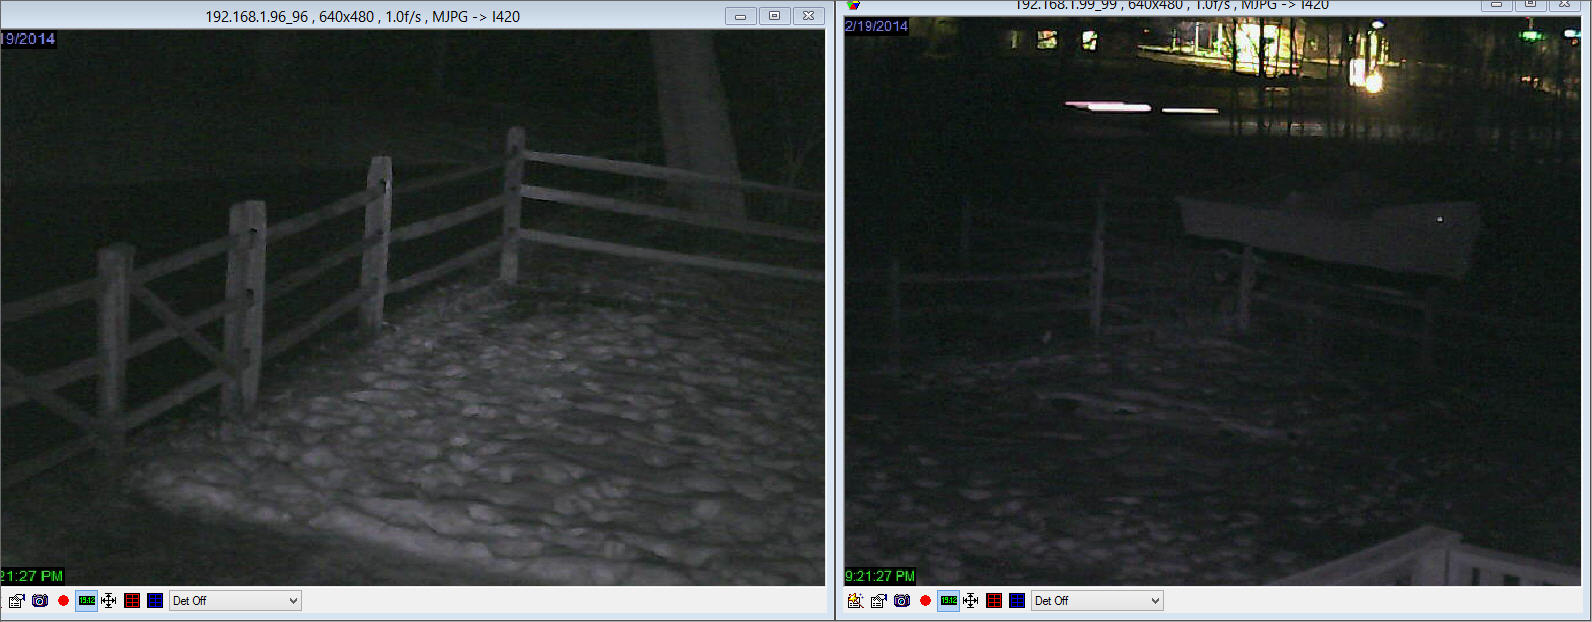Image resolution: width=1592 pixels, height=622 pixels.
Task: Maximize the 192.168.1.96 camera window
Action: coord(774,16)
